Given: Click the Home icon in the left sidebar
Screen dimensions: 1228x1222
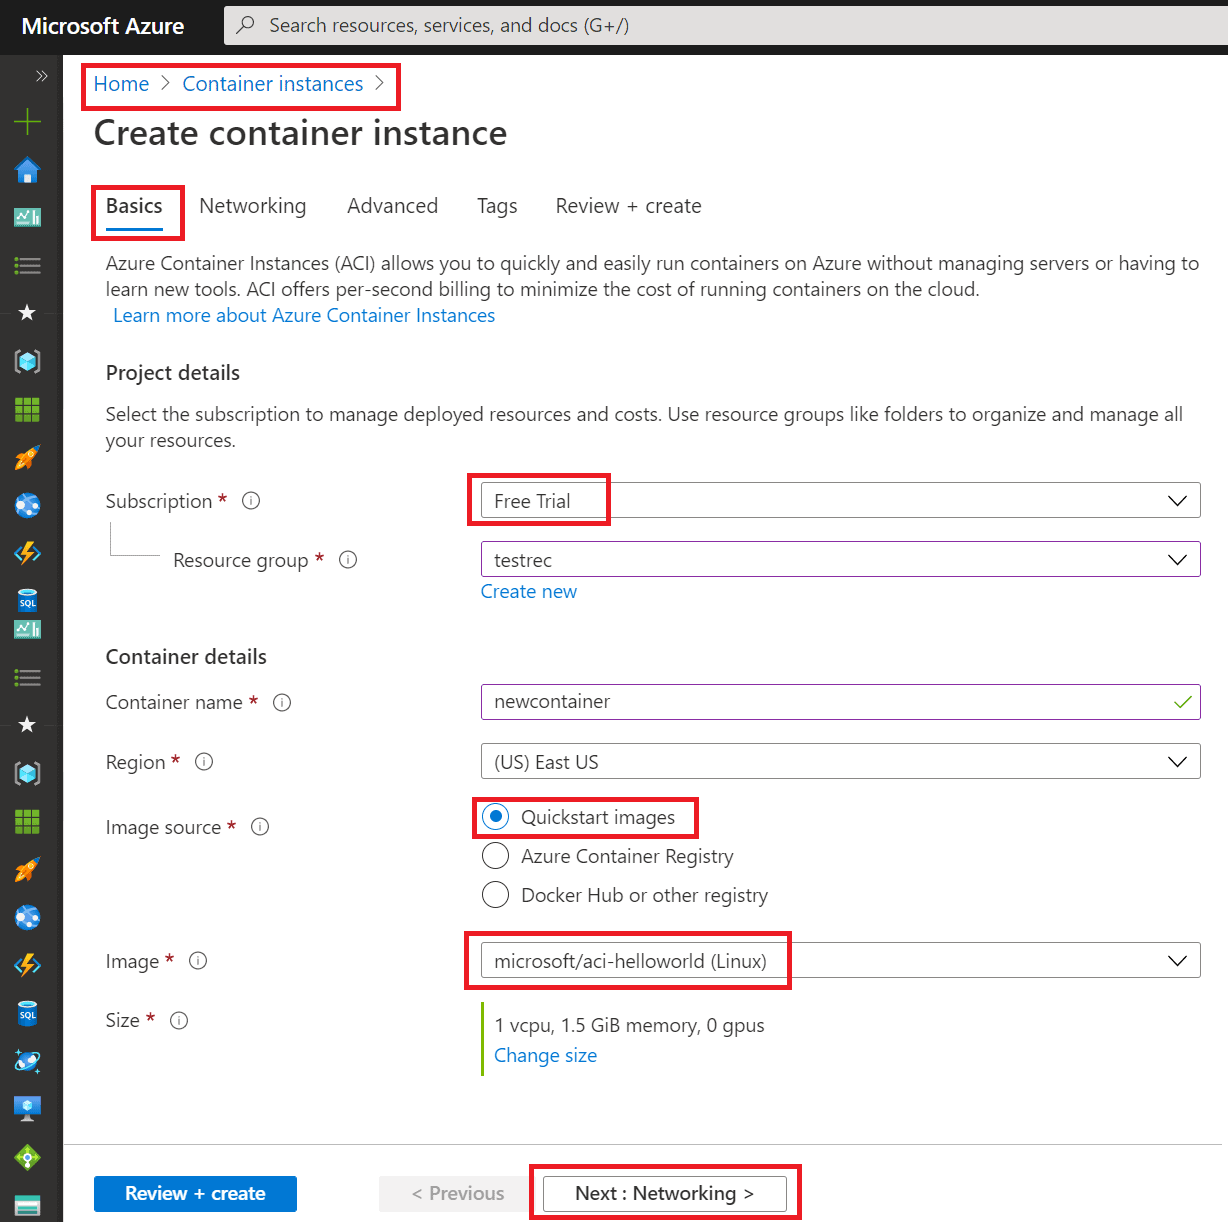Looking at the screenshot, I should [x=27, y=170].
